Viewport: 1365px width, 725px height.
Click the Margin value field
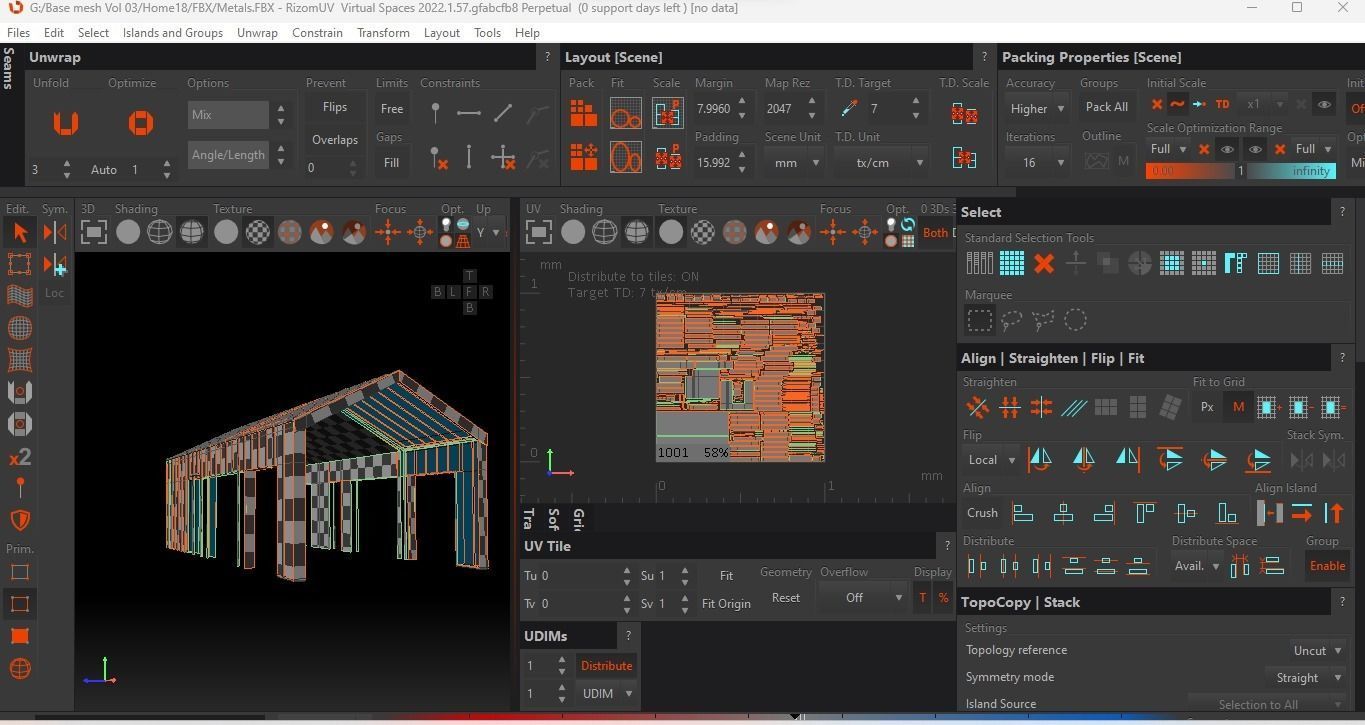point(714,109)
